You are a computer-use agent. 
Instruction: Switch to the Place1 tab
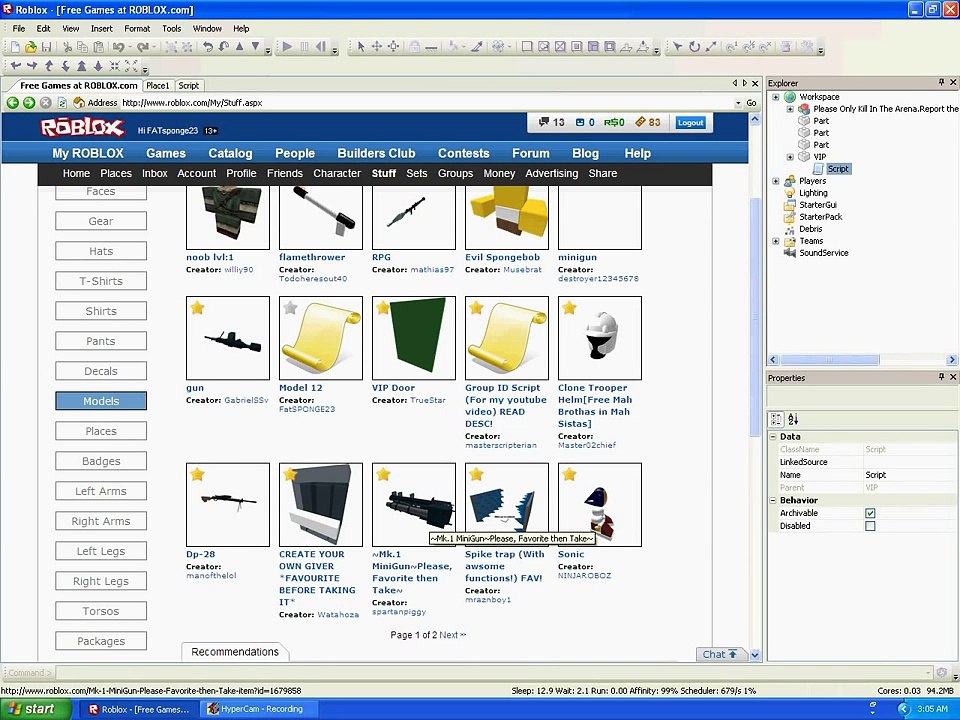click(157, 86)
